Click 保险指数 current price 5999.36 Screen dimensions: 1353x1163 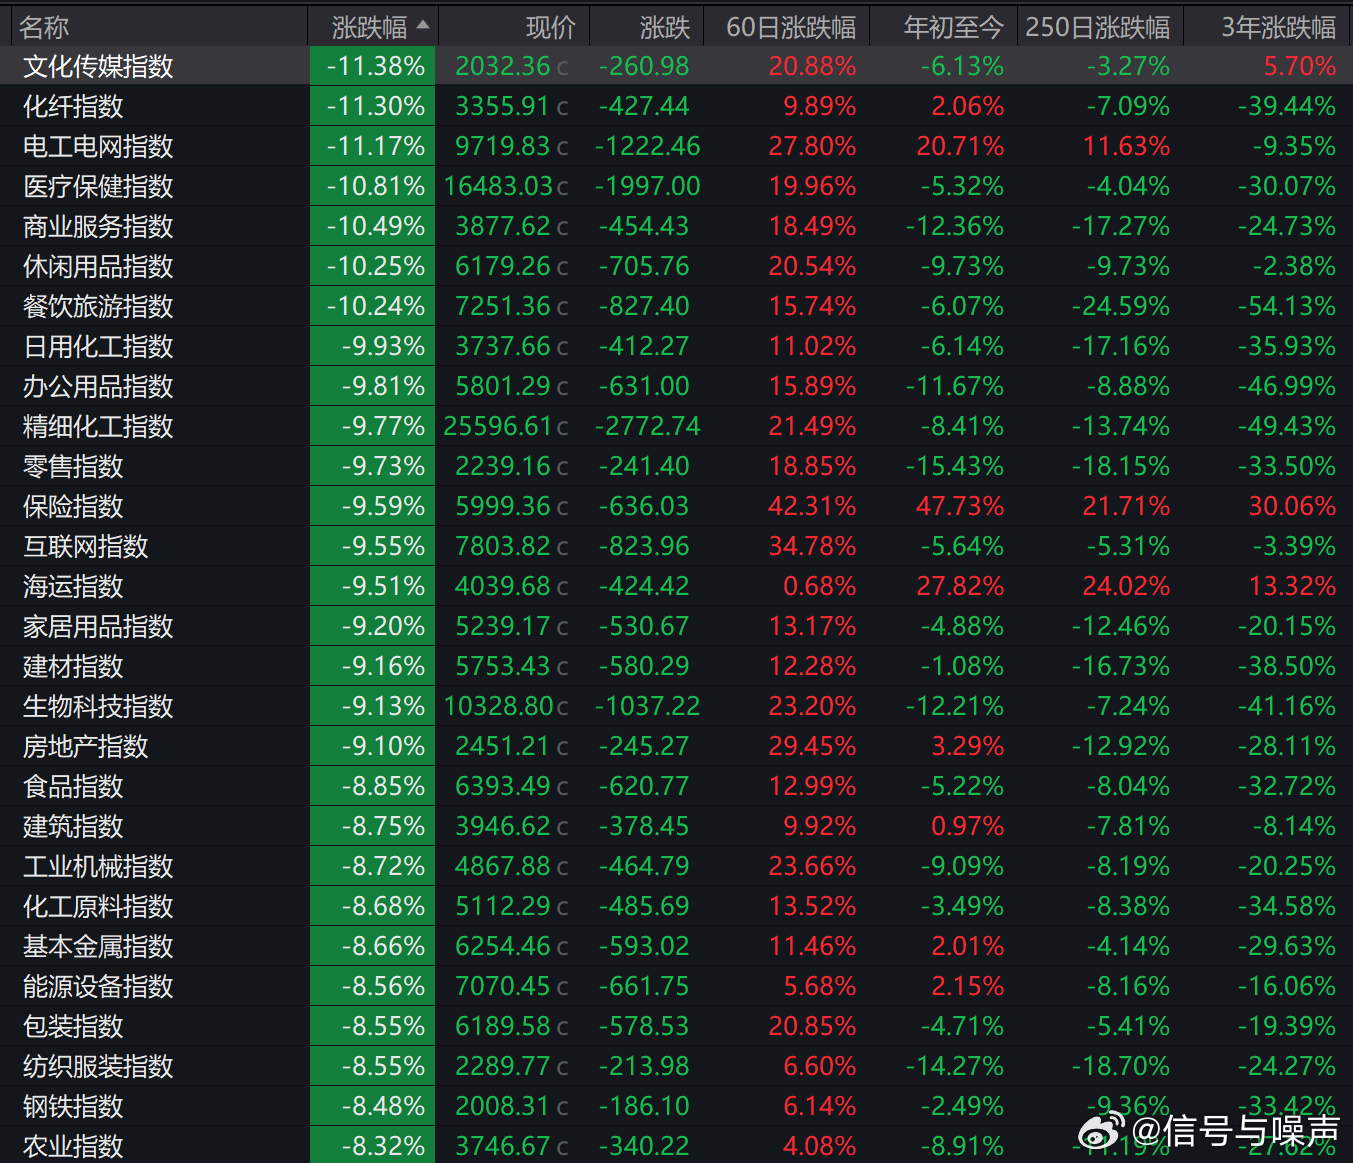point(503,506)
